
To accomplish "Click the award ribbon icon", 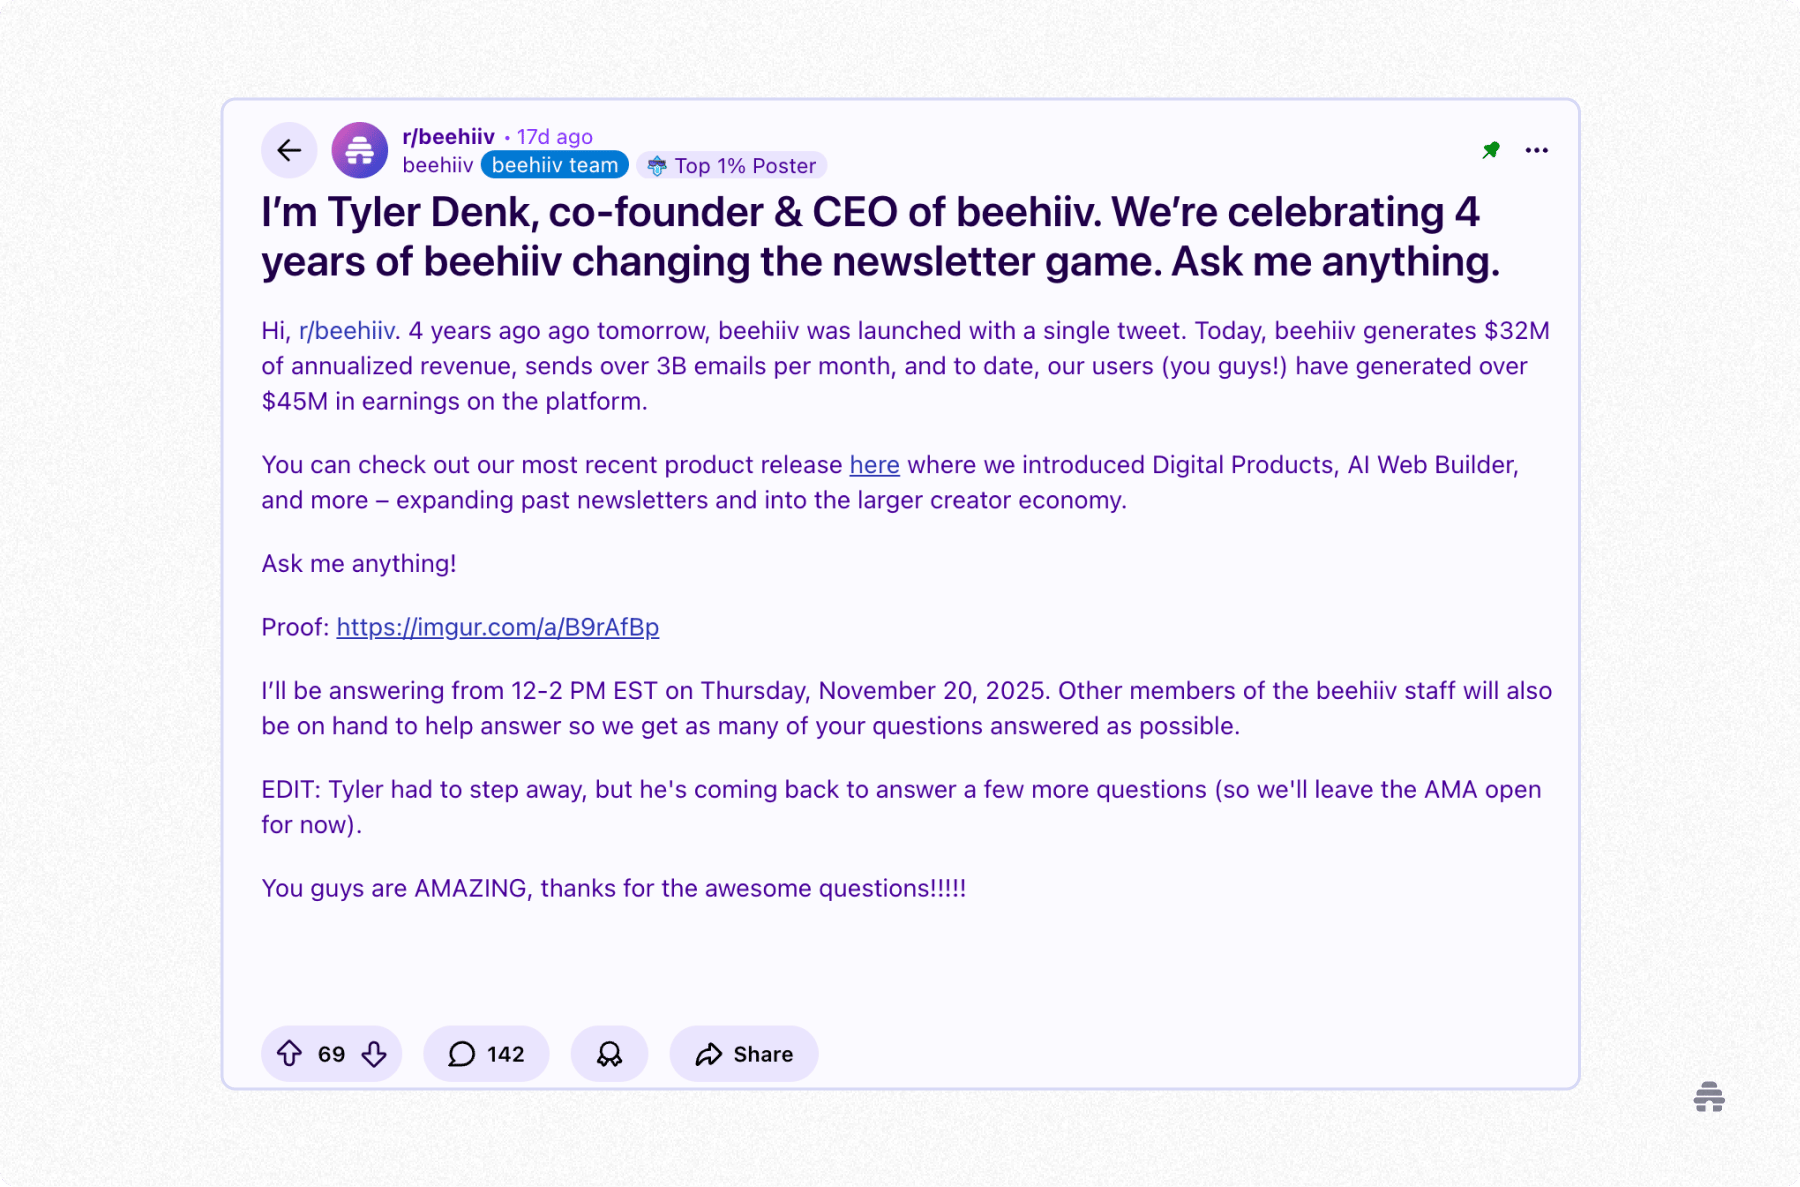I will pos(609,1053).
